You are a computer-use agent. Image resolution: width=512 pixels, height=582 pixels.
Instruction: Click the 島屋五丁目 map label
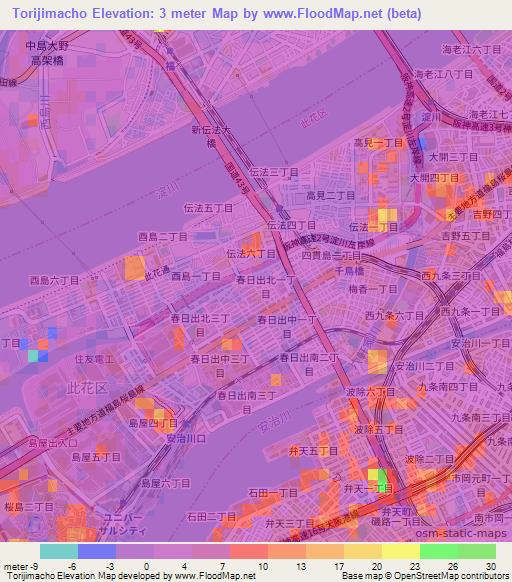click(x=96, y=457)
